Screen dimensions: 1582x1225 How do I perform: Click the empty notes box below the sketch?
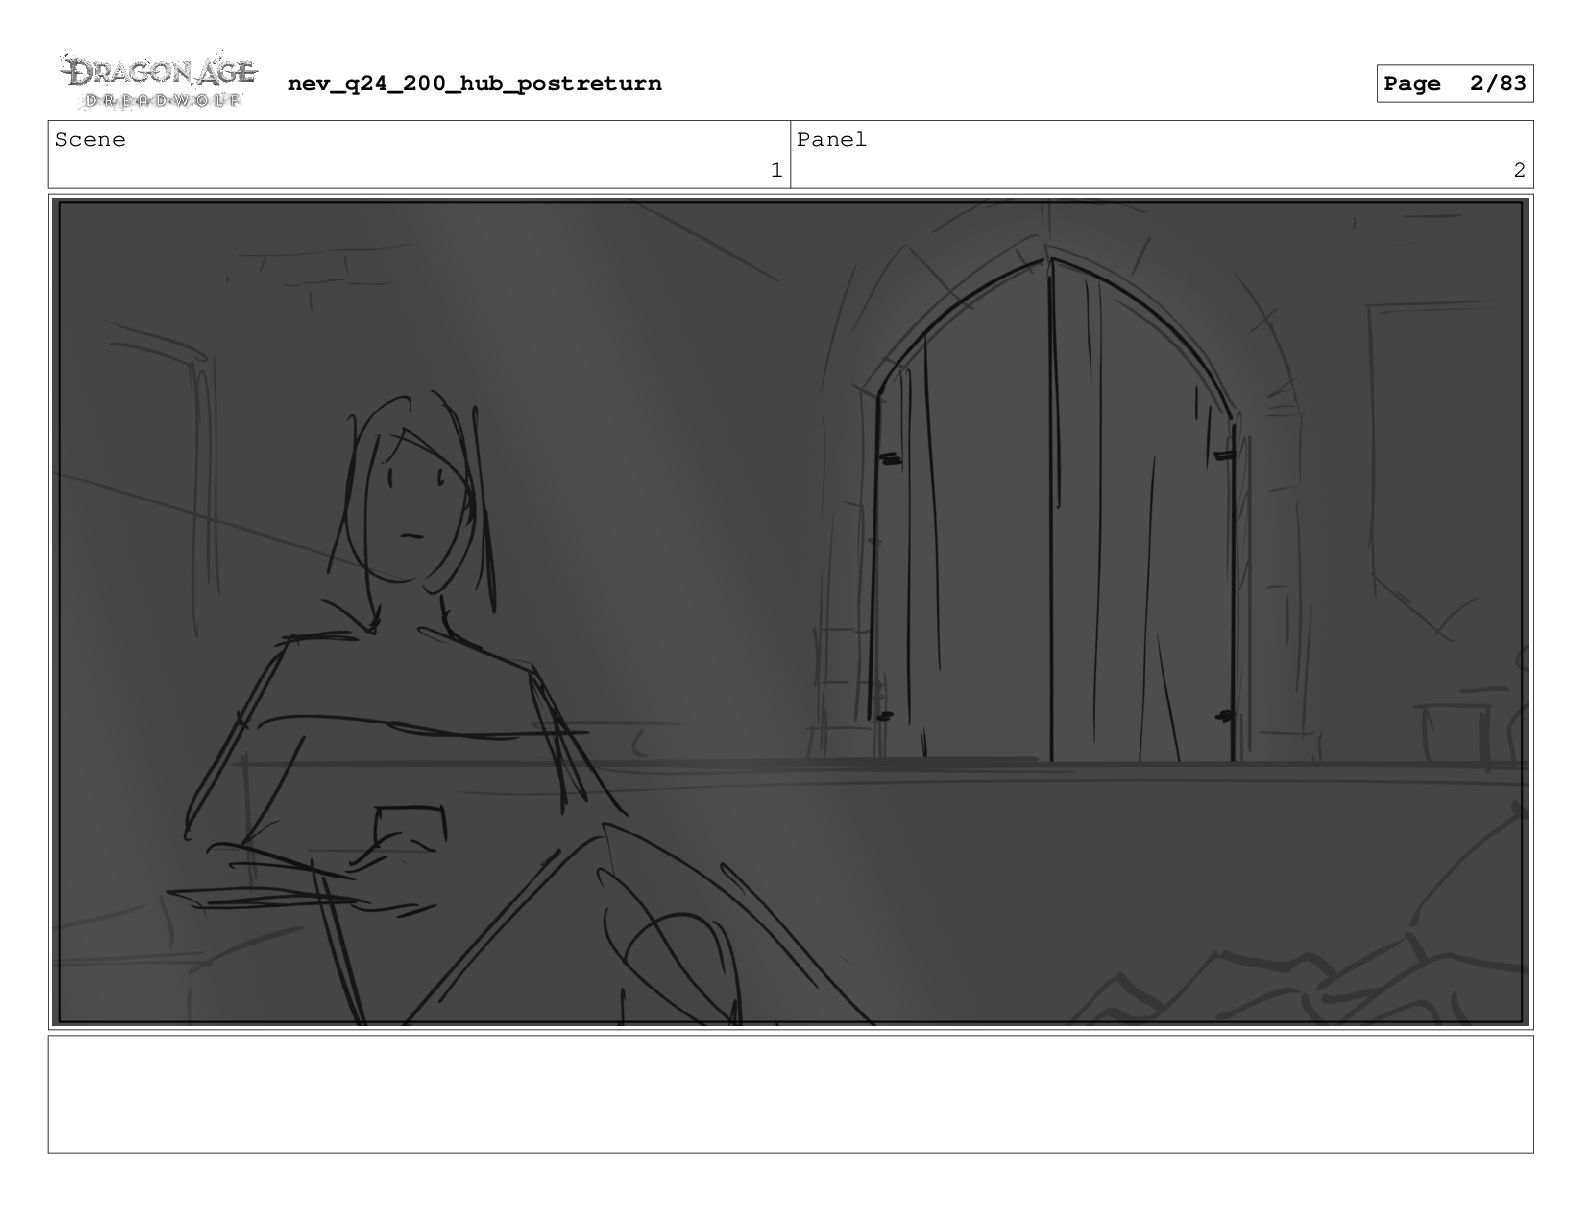click(790, 1094)
